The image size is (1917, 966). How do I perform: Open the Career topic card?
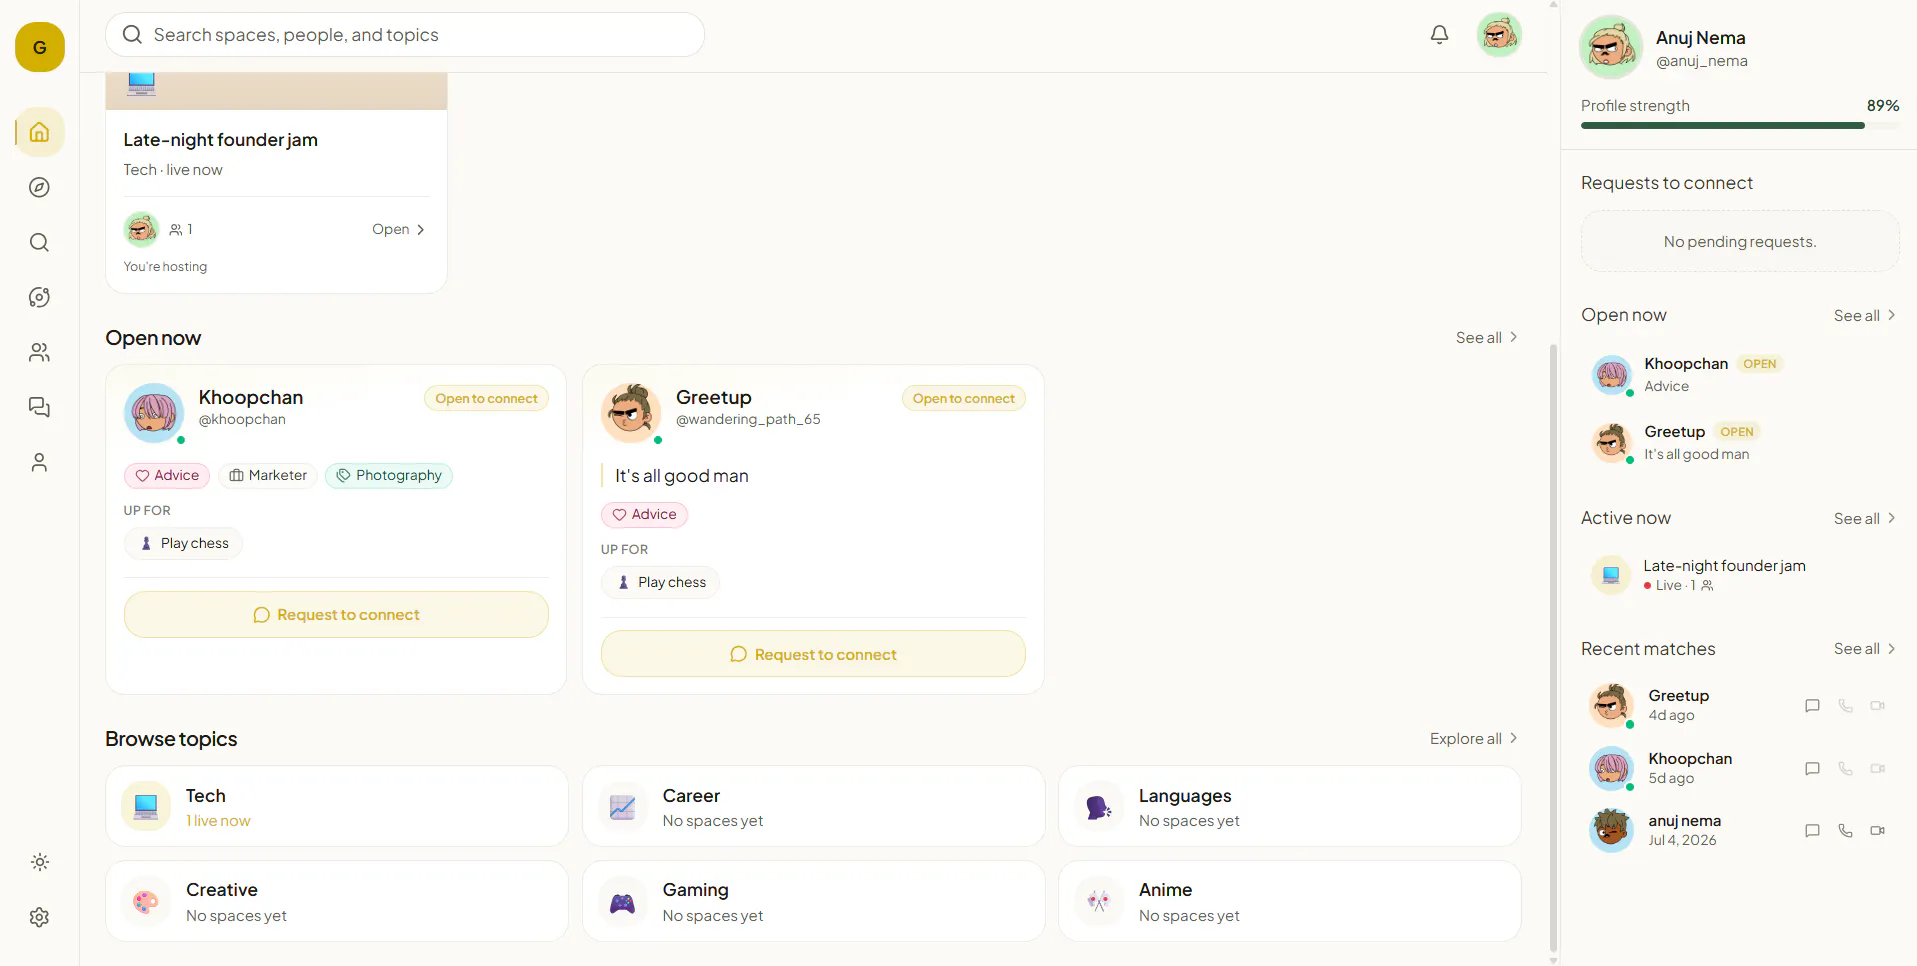(814, 806)
